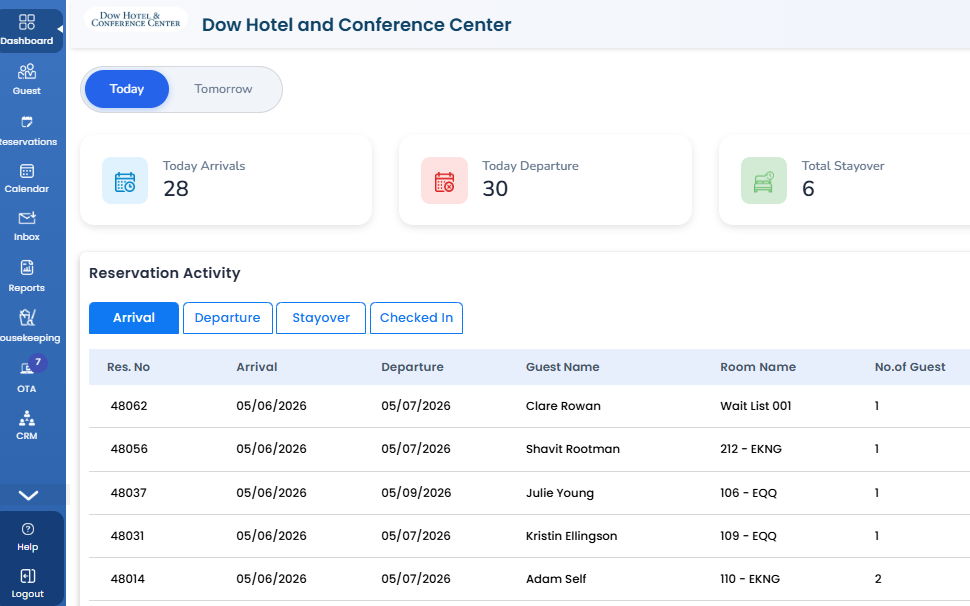Click the No.of Guest column header
The height and width of the screenshot is (606, 970).
(910, 367)
